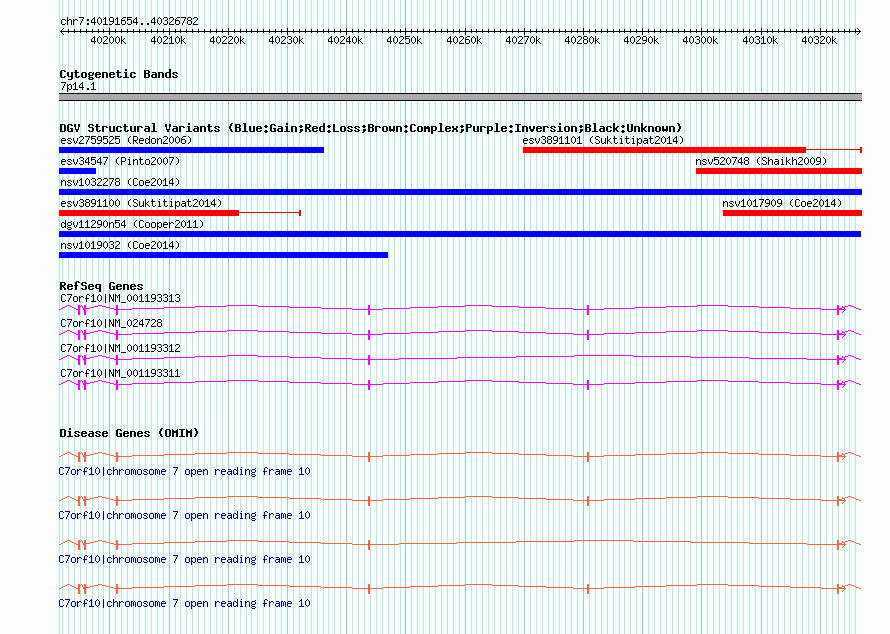Select variant label nsv1019032 (Coe2014)

(120, 245)
